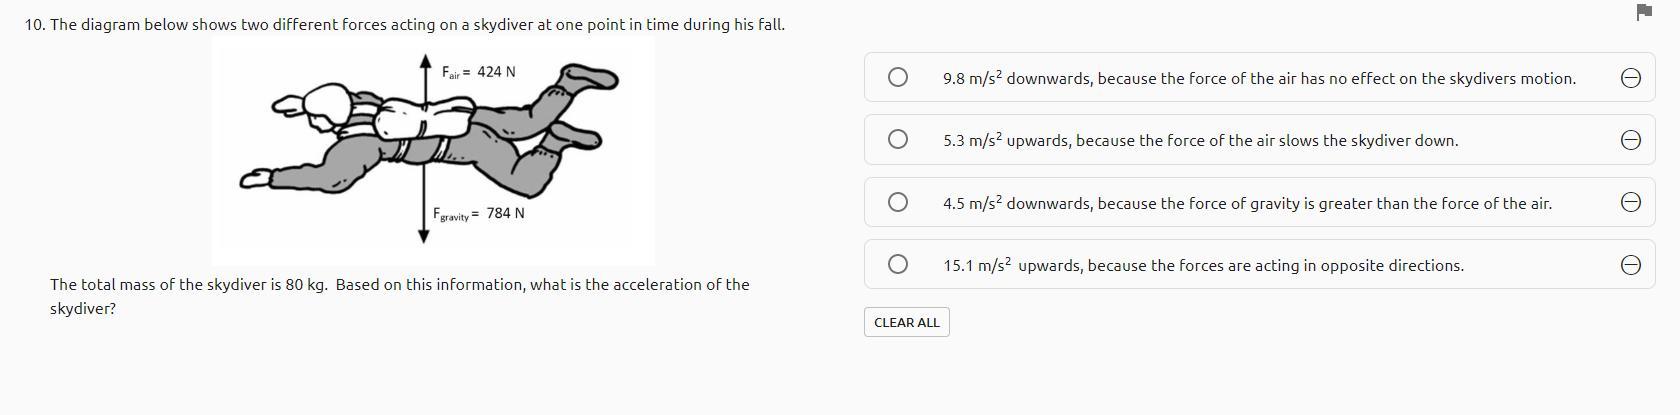Choose the 4.5 m/s² downwards radio button
1680x415 pixels.
[898, 203]
